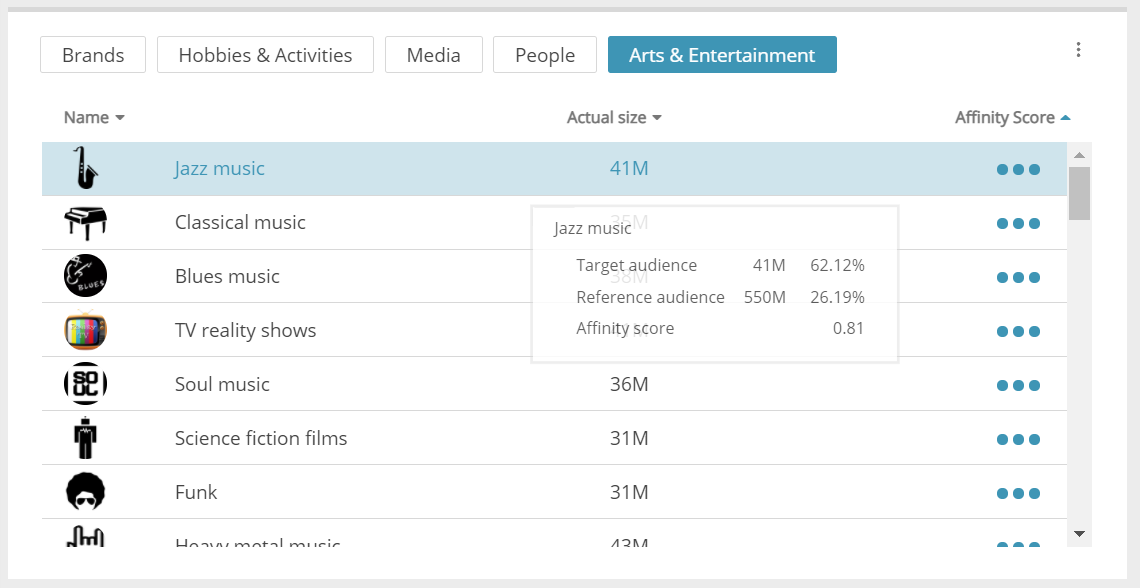Click the Target audience tooltip label
This screenshot has height=588, width=1140.
pyautogui.click(x=636, y=265)
